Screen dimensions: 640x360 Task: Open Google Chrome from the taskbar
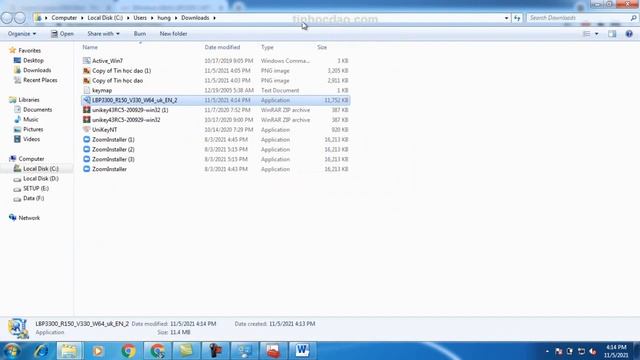coord(128,351)
